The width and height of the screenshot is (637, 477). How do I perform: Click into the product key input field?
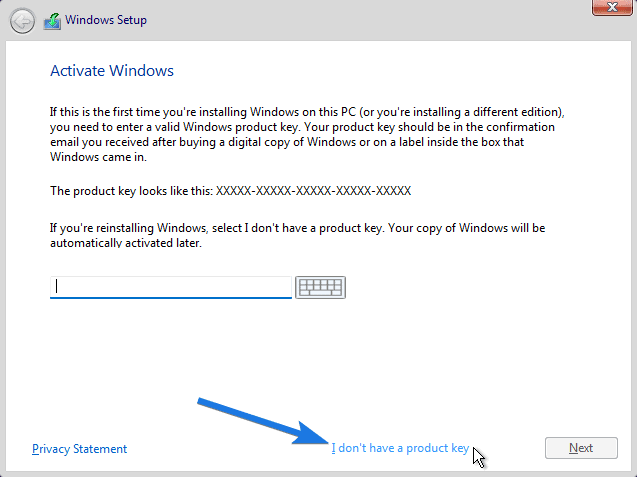pos(171,287)
